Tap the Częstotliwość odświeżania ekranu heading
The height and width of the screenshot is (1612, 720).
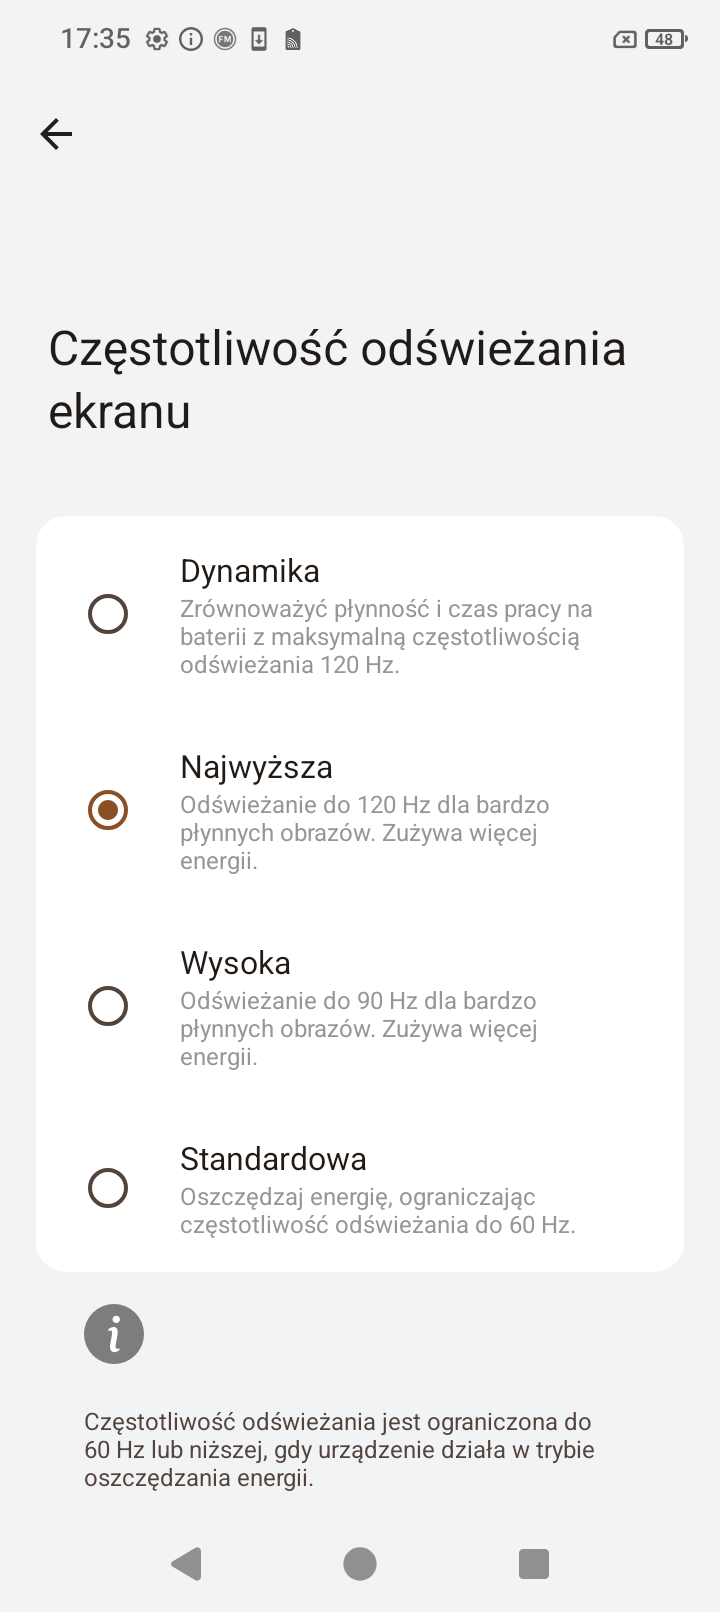(337, 380)
